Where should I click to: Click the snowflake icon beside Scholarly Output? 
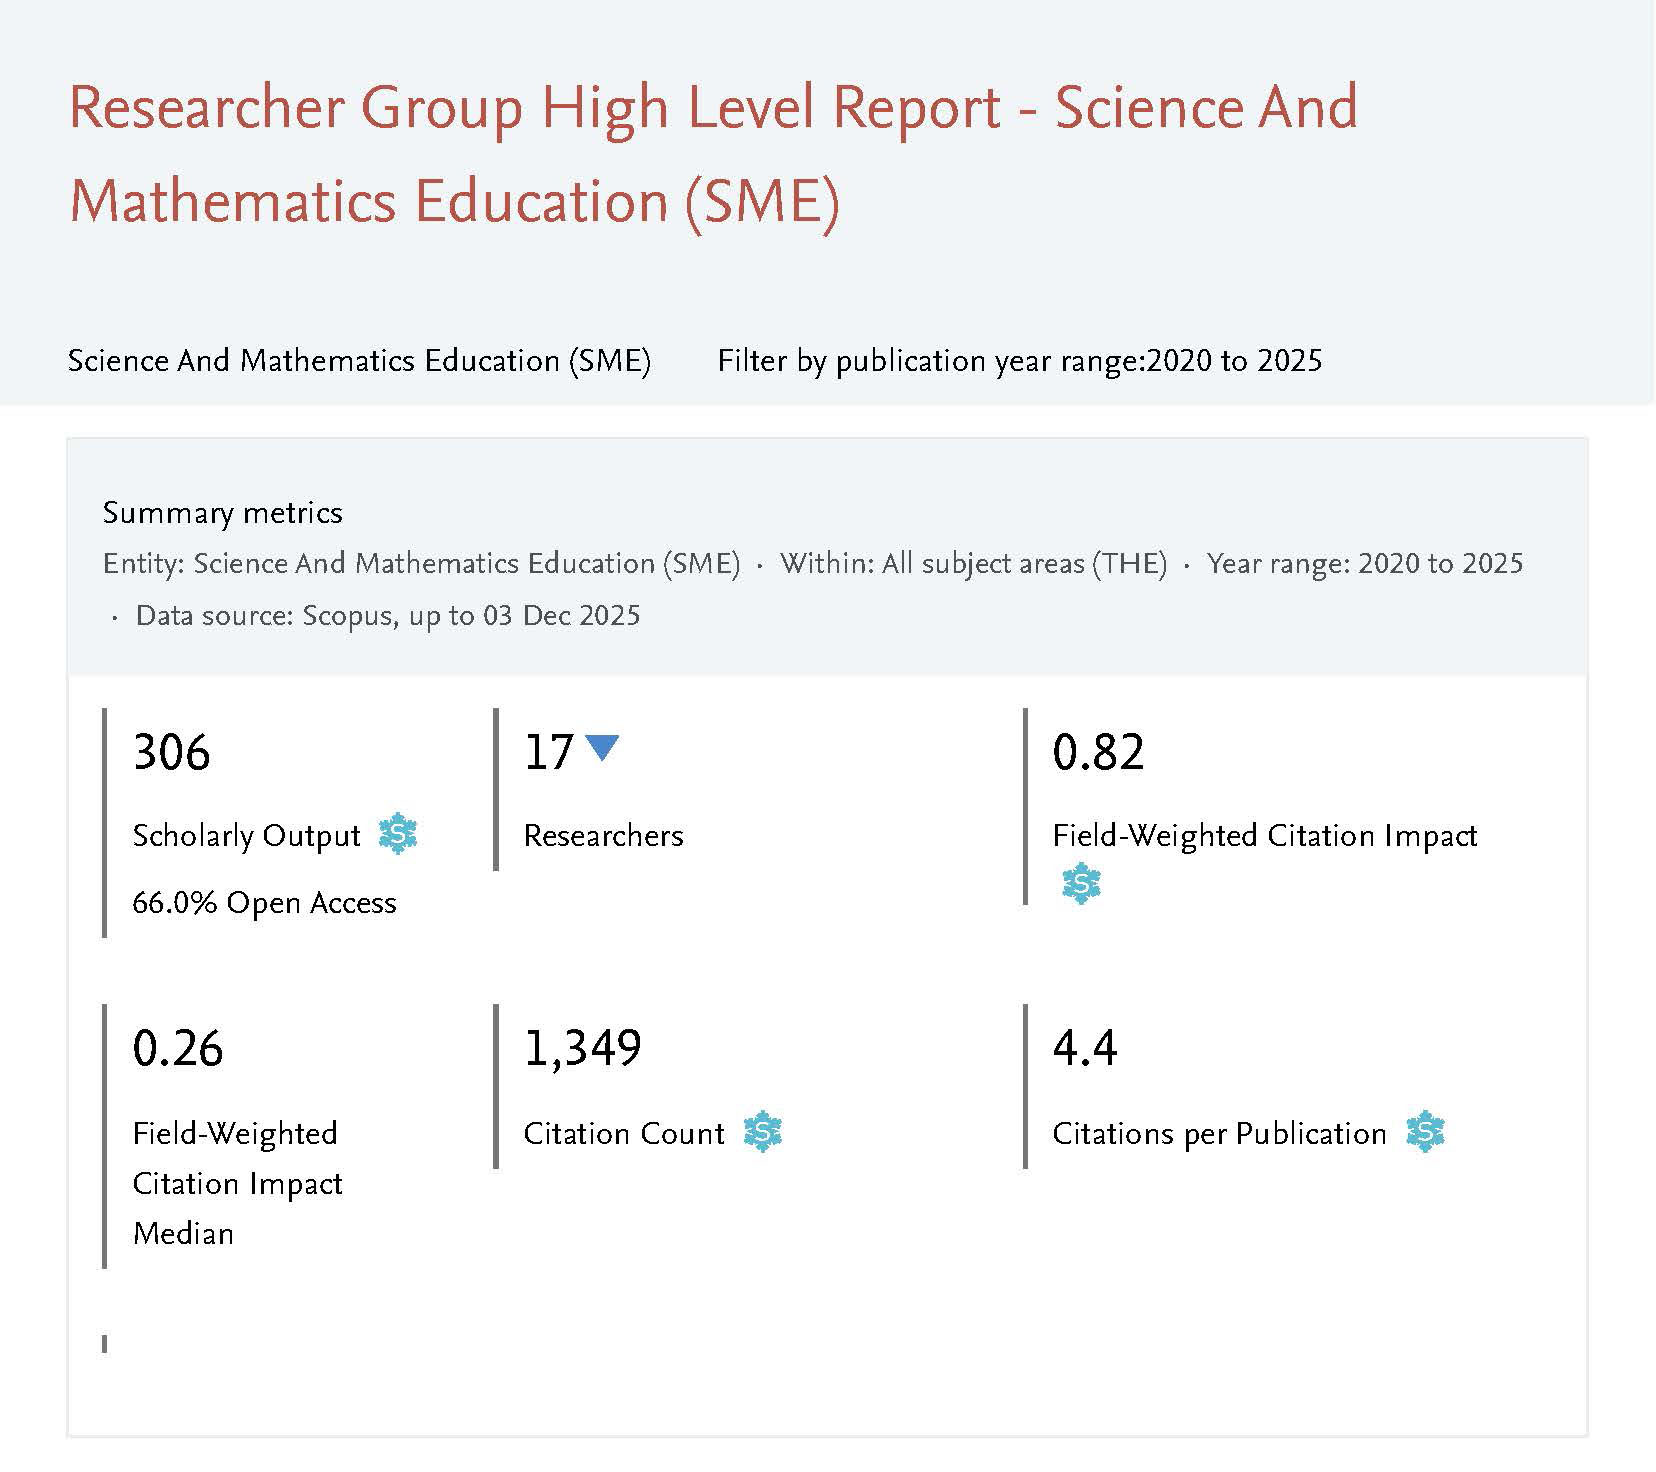398,834
